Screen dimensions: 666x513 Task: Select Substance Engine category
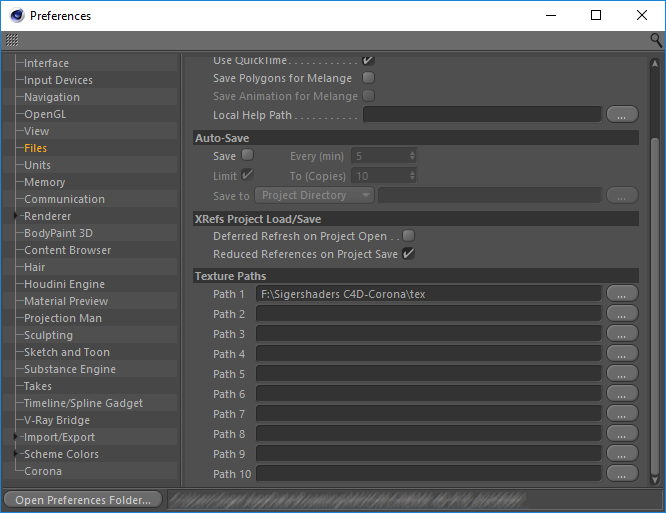point(70,369)
